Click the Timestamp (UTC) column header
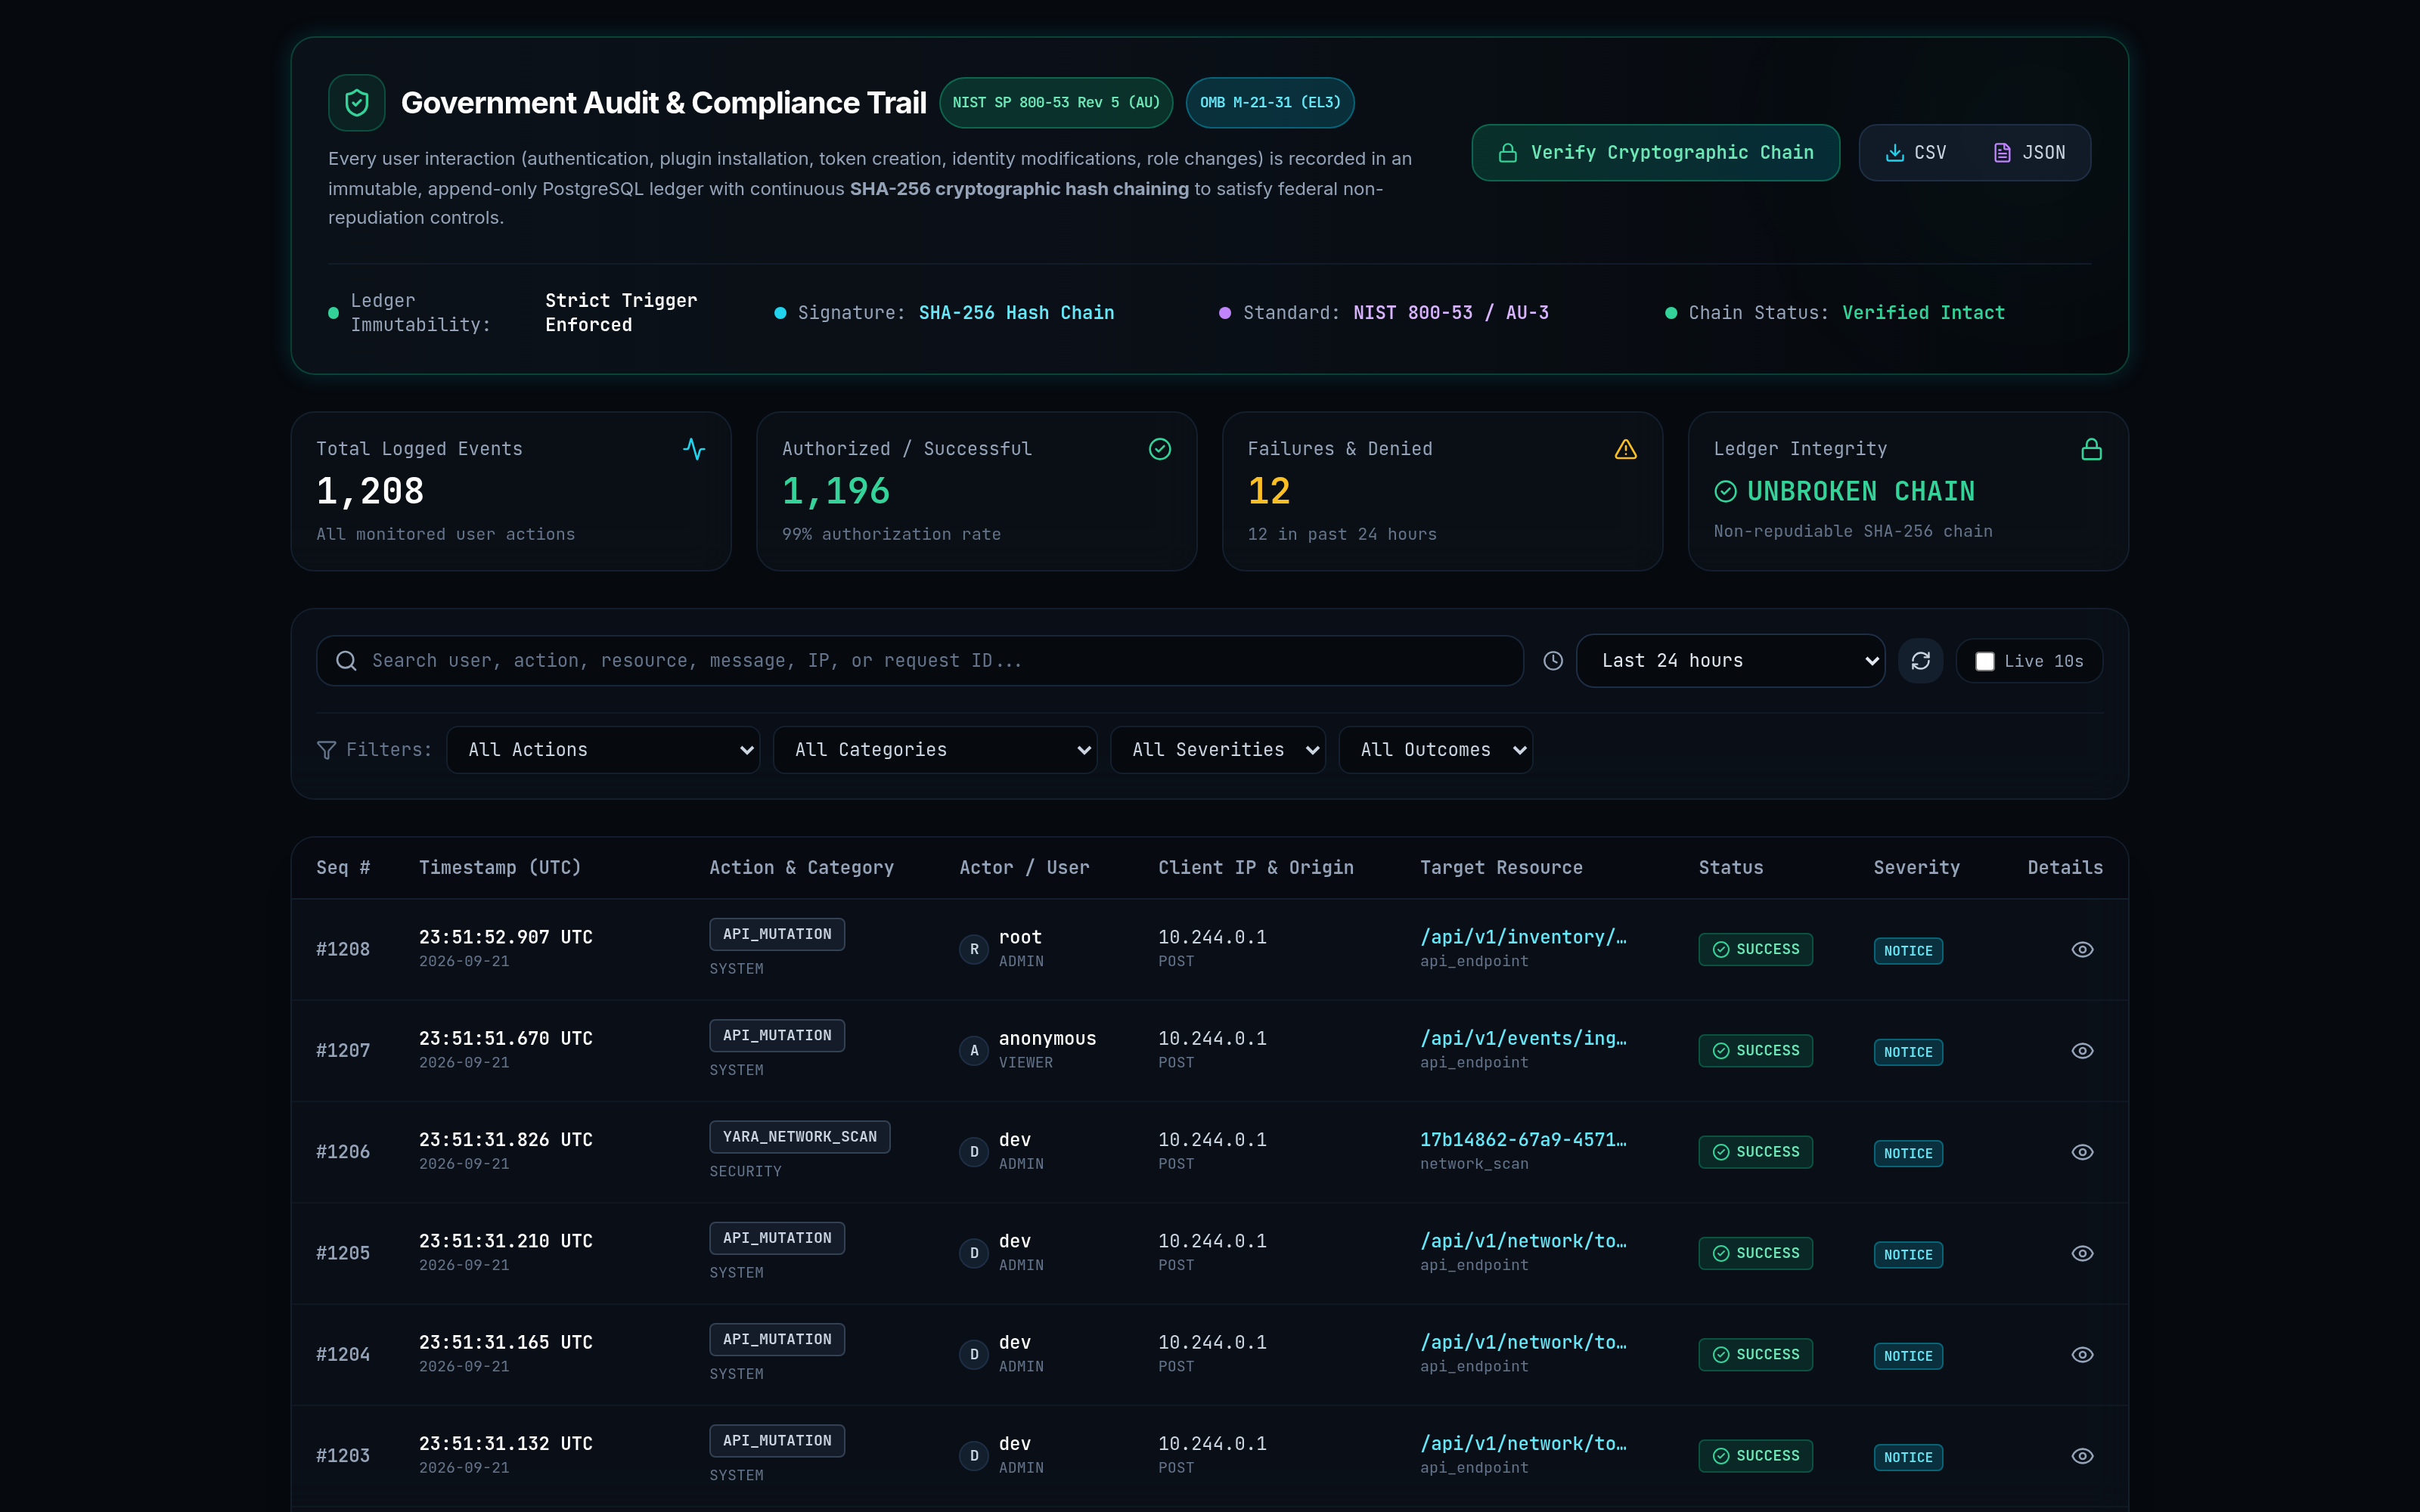The width and height of the screenshot is (2420, 1512). click(x=500, y=868)
